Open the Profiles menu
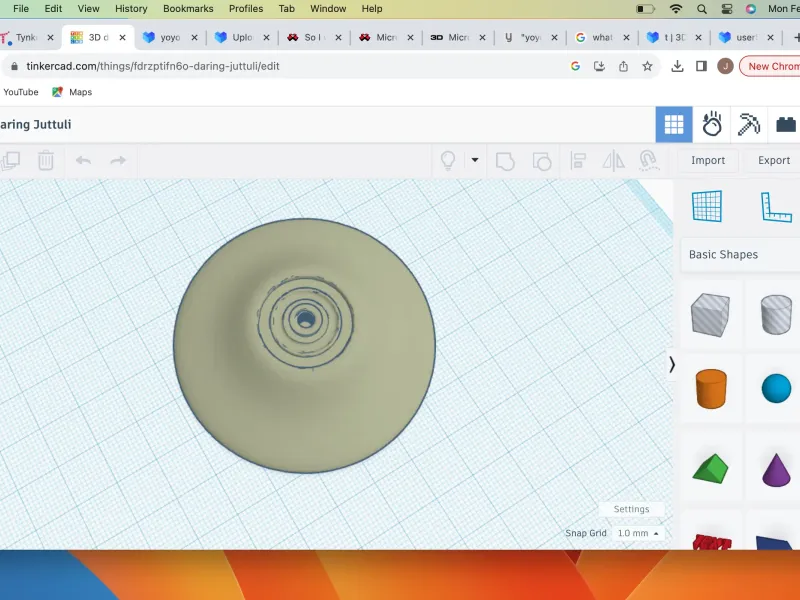 click(x=246, y=9)
